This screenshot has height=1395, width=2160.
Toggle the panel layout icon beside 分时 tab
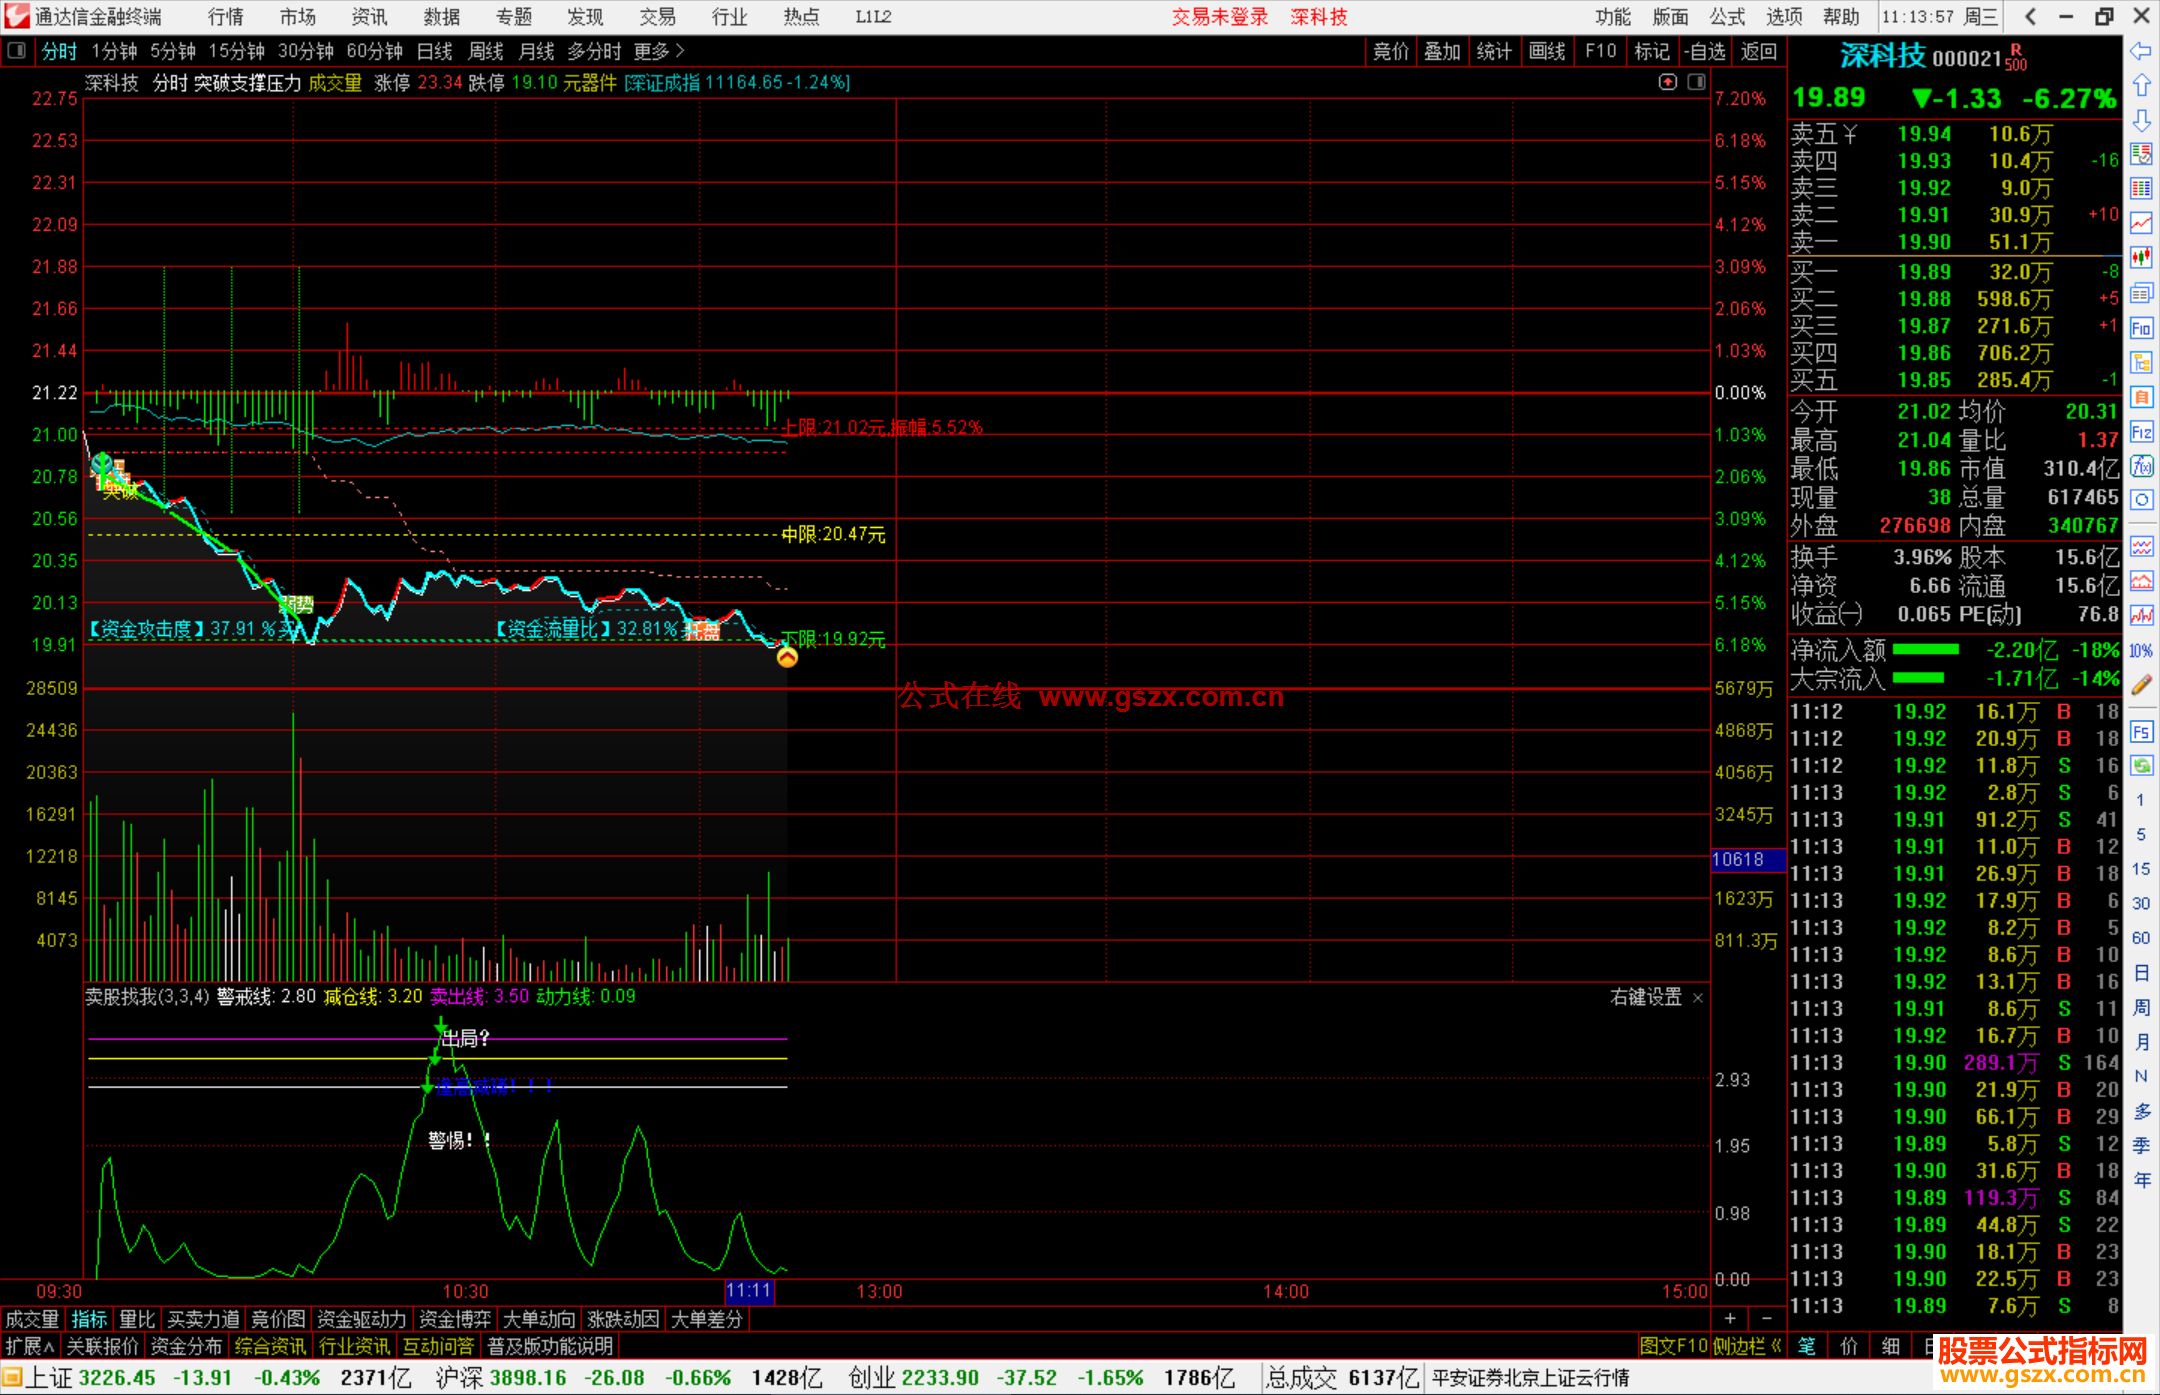click(x=17, y=51)
